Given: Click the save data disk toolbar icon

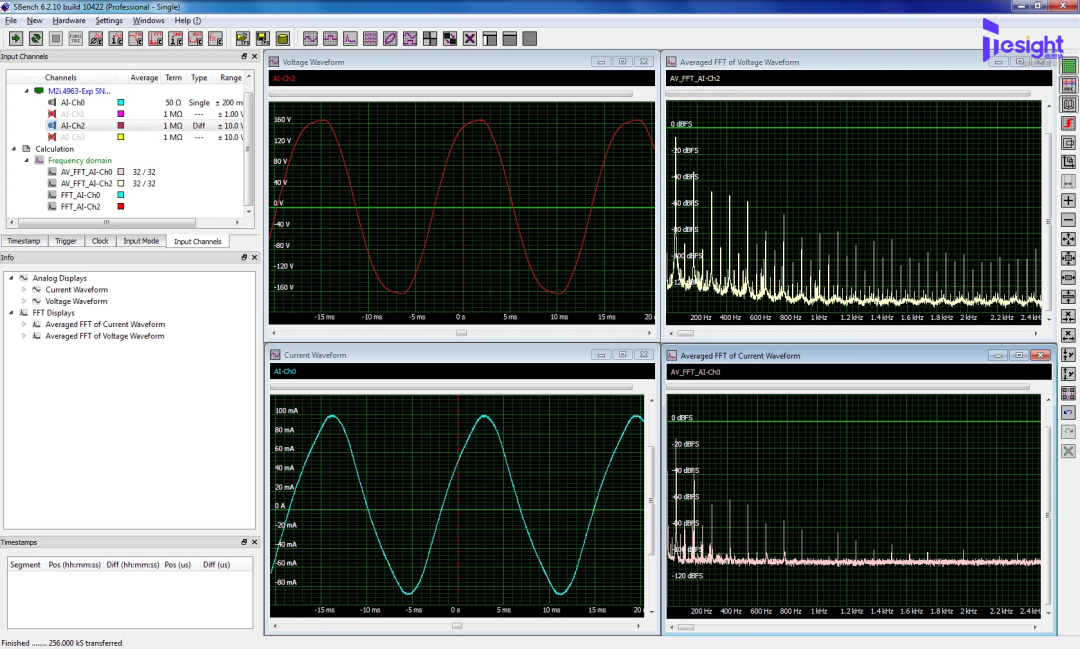Looking at the screenshot, I should [x=262, y=39].
